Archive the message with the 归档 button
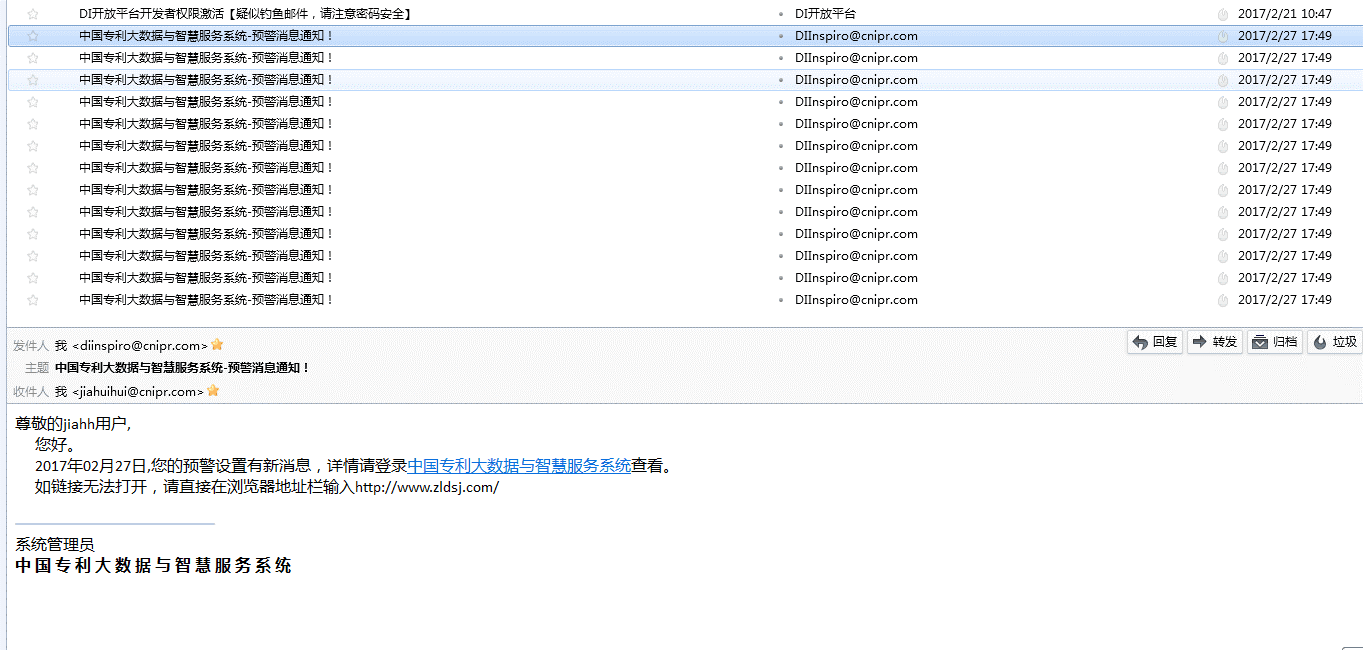This screenshot has width=1363, height=650. pyautogui.click(x=1274, y=342)
